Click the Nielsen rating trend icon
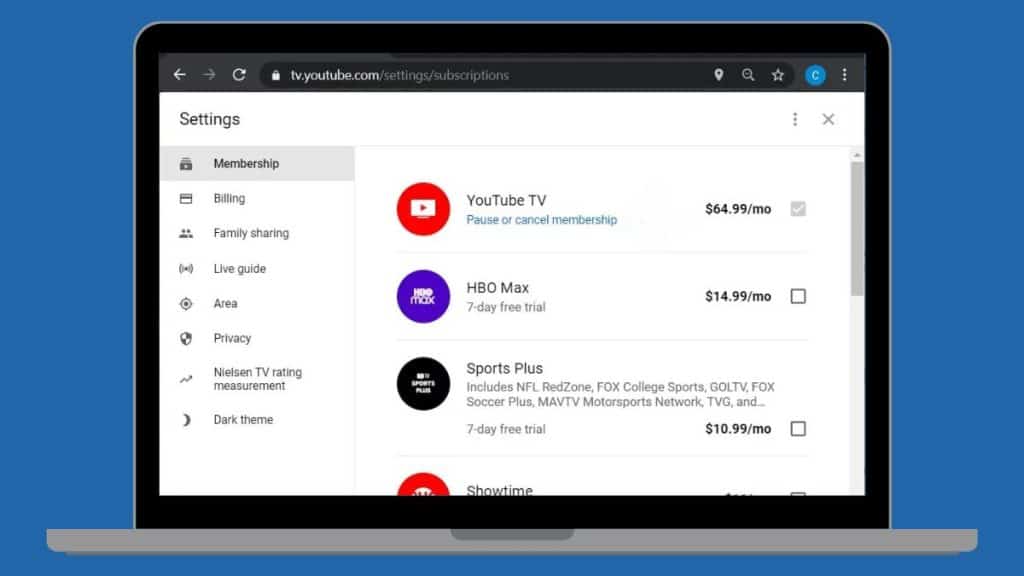 coord(186,379)
